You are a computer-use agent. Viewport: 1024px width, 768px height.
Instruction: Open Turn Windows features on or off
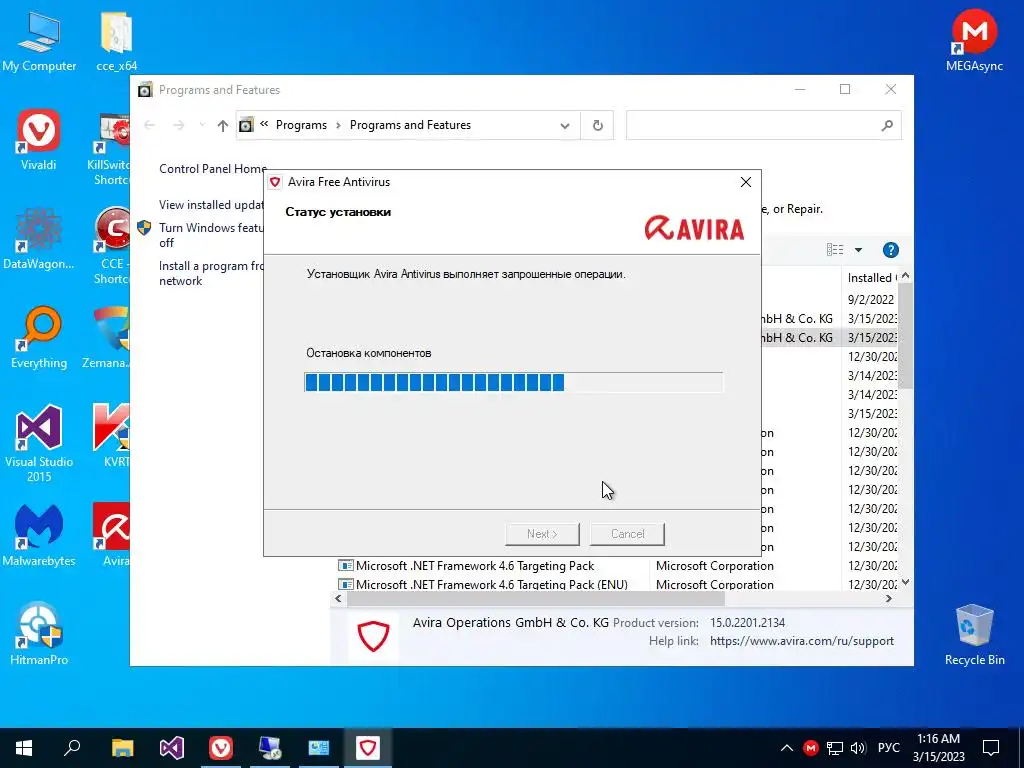[211, 235]
